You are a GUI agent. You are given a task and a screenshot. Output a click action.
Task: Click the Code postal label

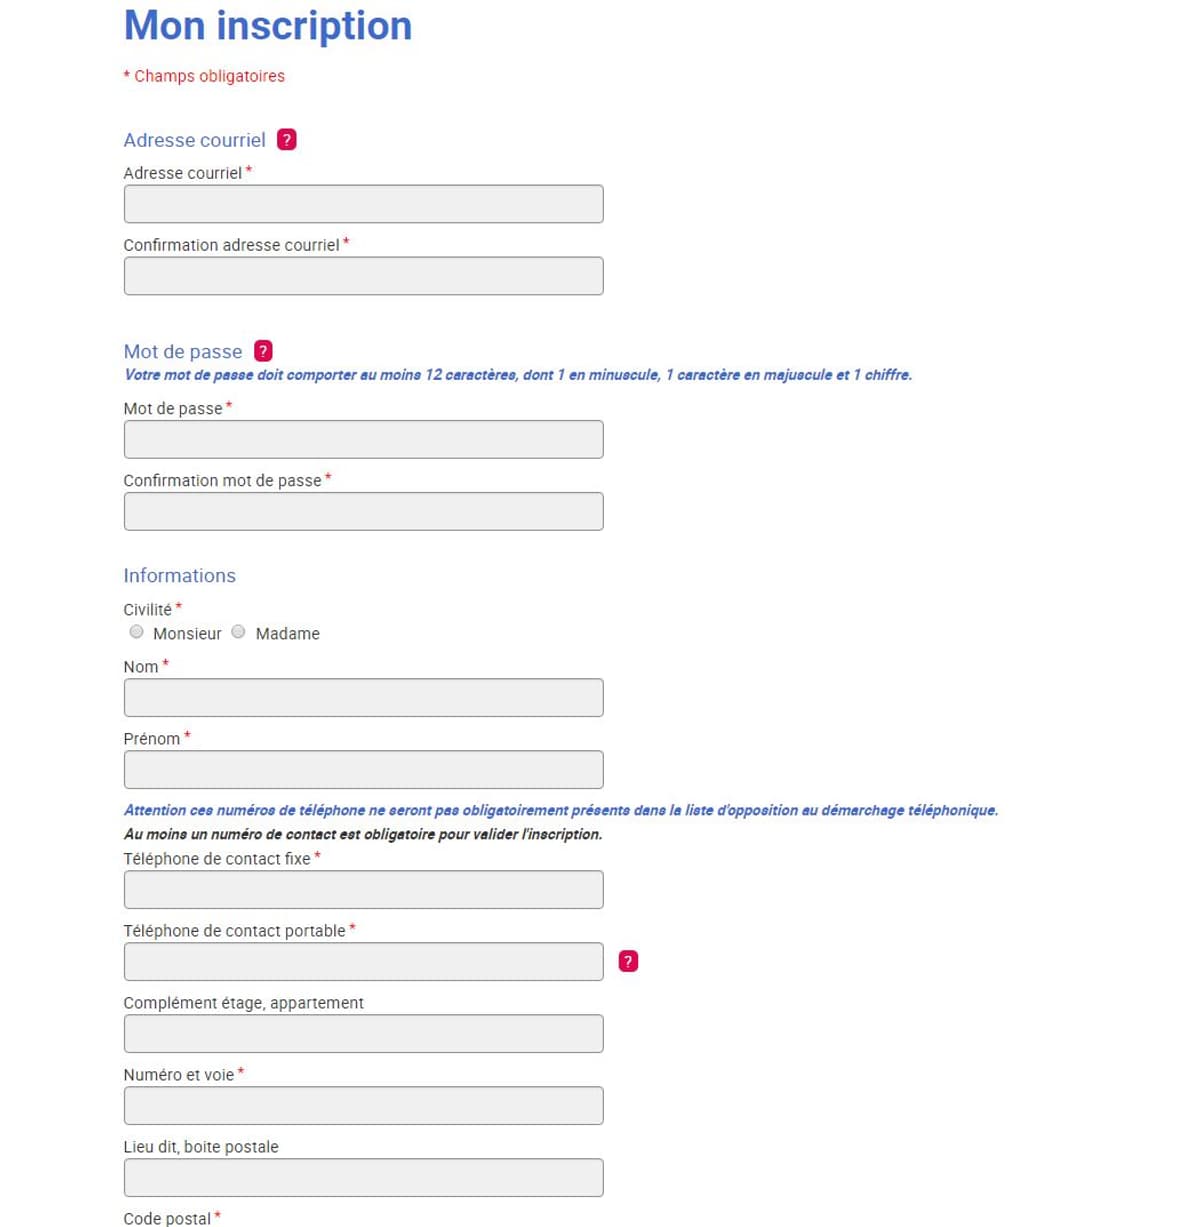click(x=167, y=1218)
